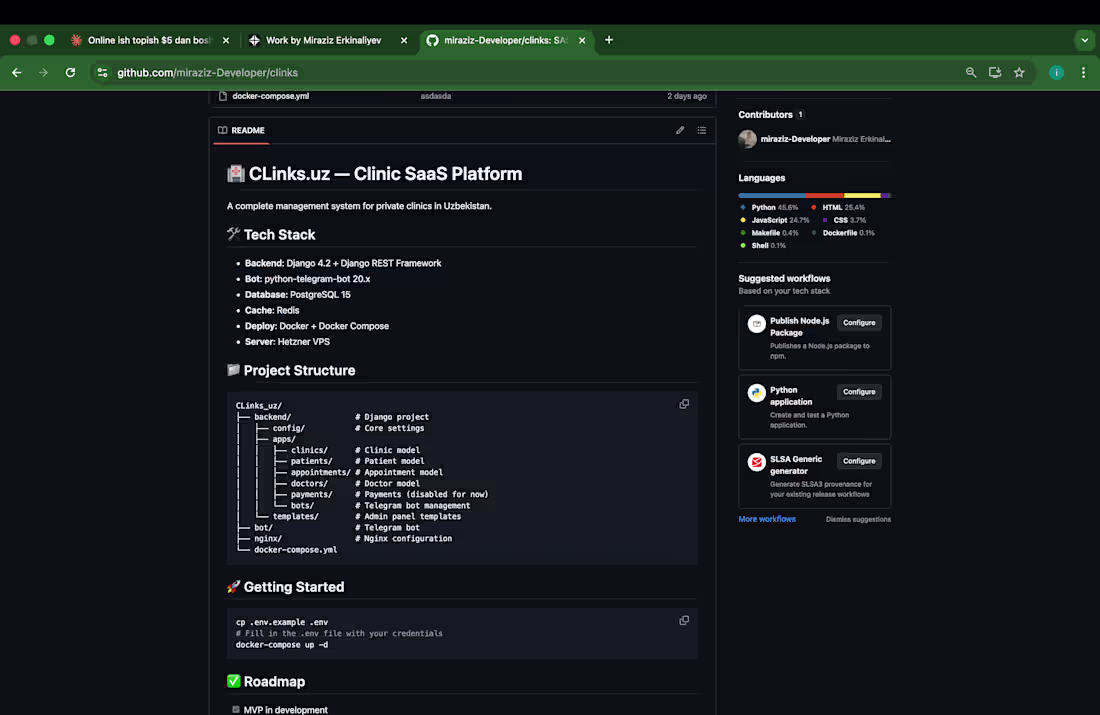Open the asdasda commit message
1100x715 pixels.
point(436,96)
